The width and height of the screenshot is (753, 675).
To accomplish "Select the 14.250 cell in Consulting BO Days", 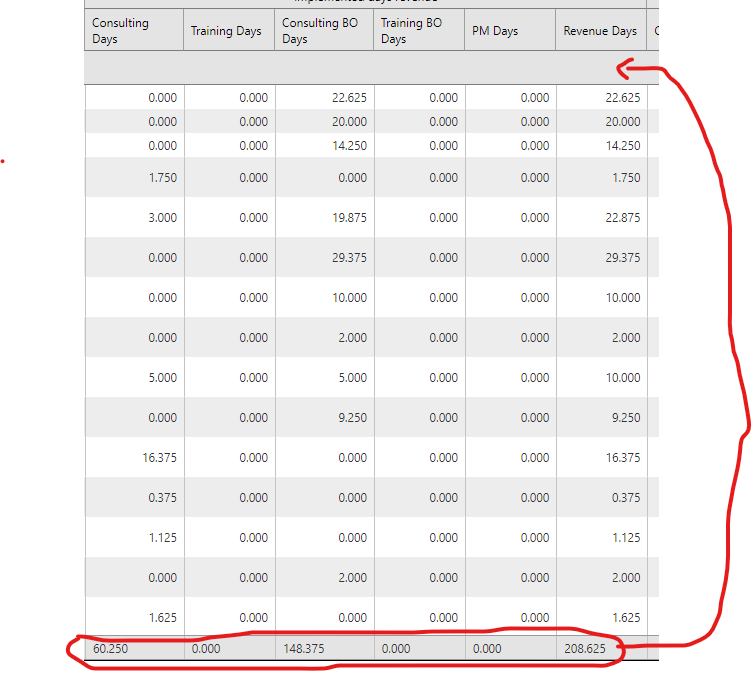I will coord(349,145).
